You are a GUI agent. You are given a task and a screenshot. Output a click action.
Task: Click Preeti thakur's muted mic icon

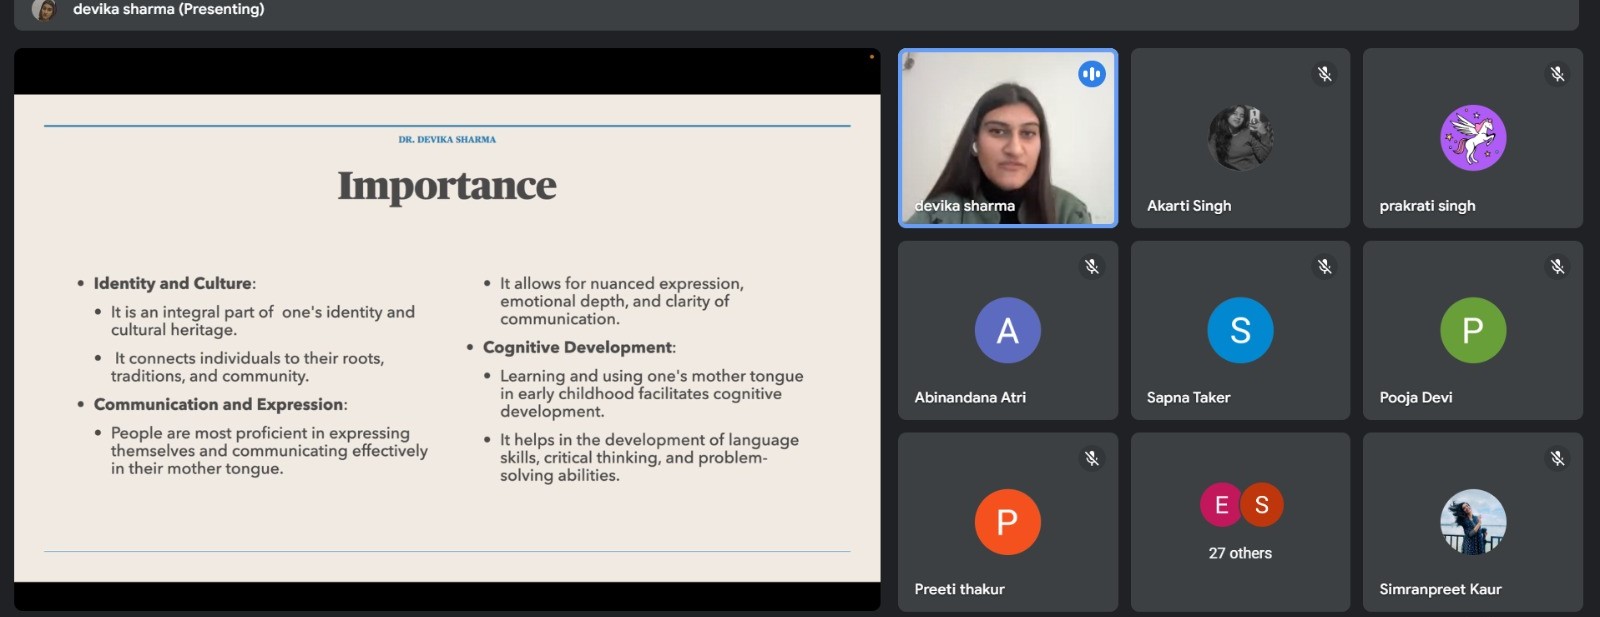1091,458
